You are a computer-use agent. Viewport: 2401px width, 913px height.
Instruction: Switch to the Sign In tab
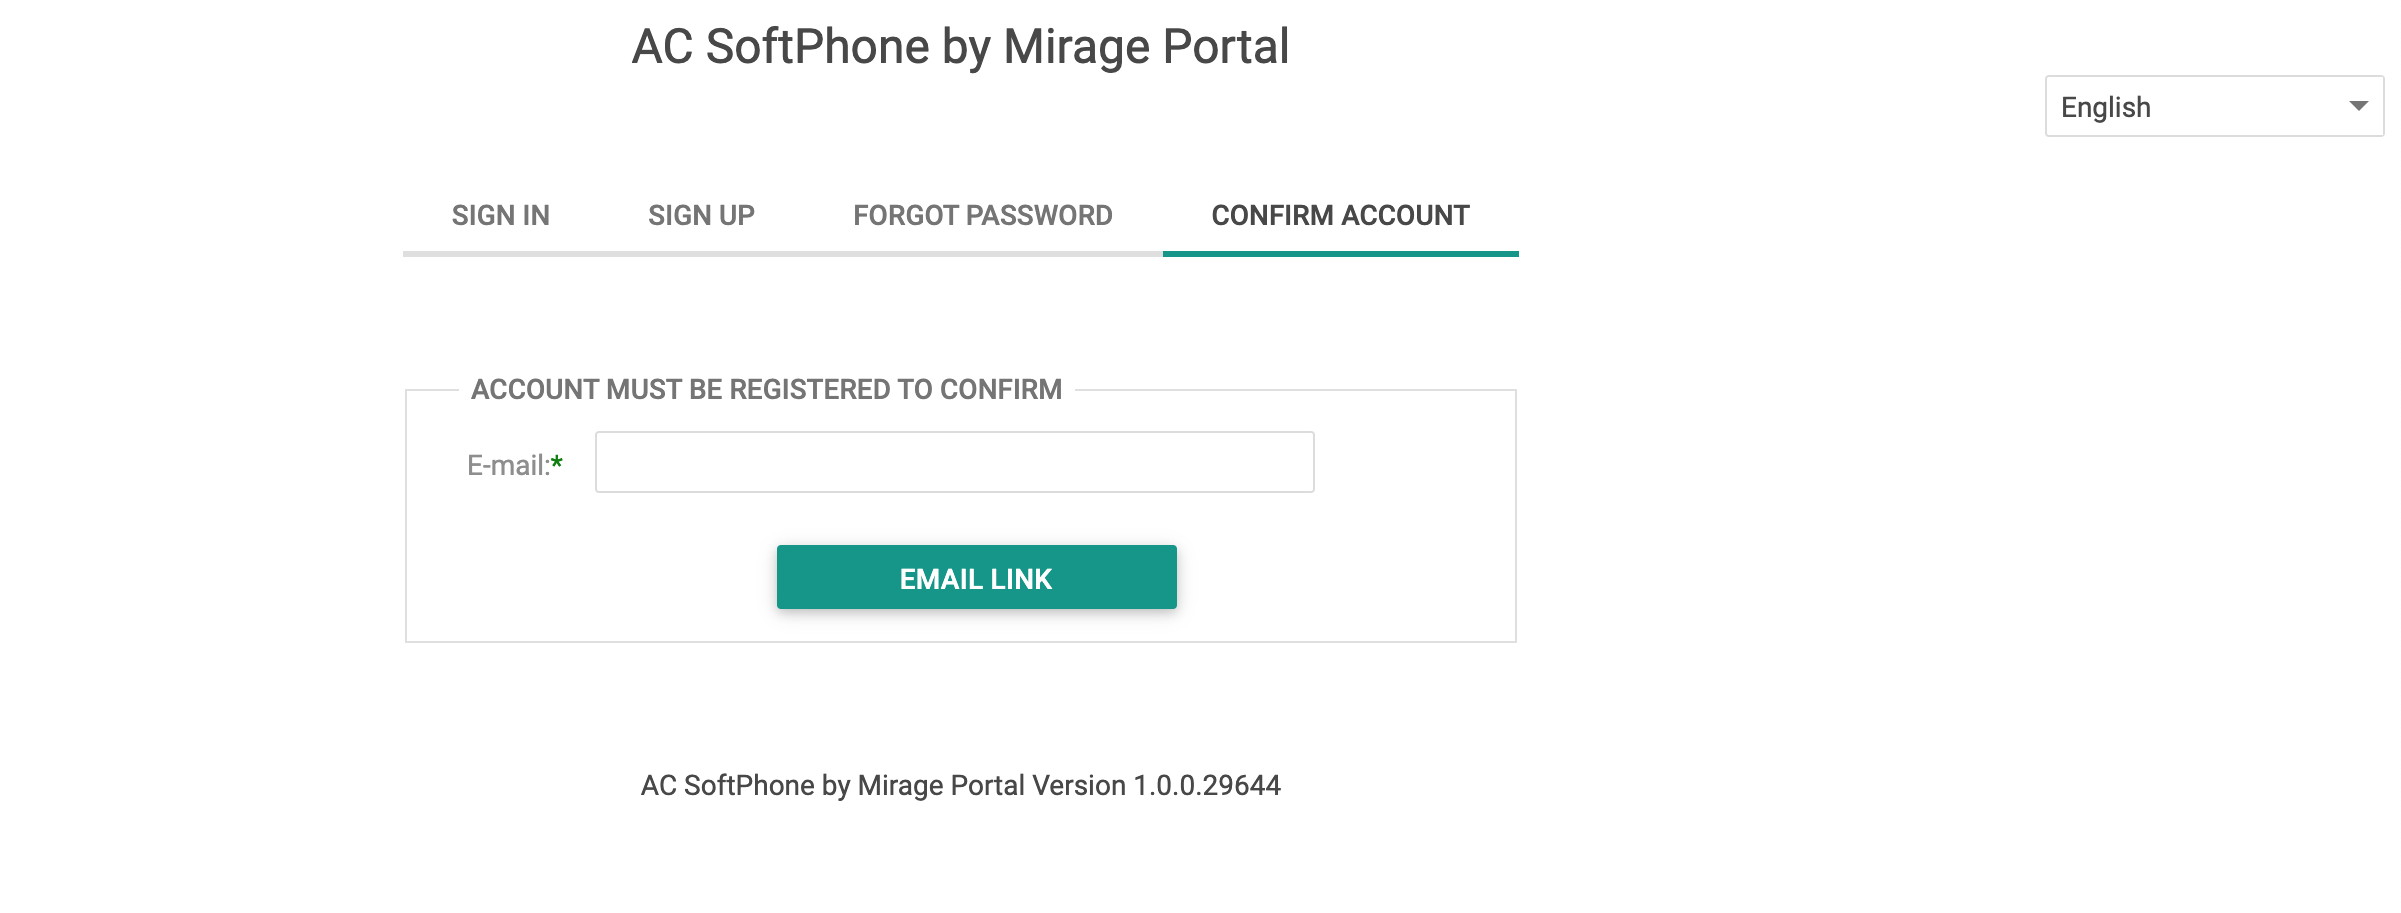501,215
